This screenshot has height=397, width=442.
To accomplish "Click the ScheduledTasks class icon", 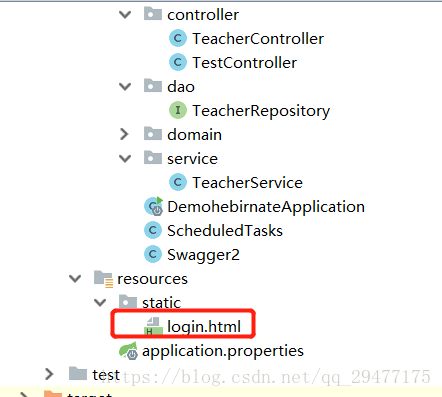I will 153,230.
